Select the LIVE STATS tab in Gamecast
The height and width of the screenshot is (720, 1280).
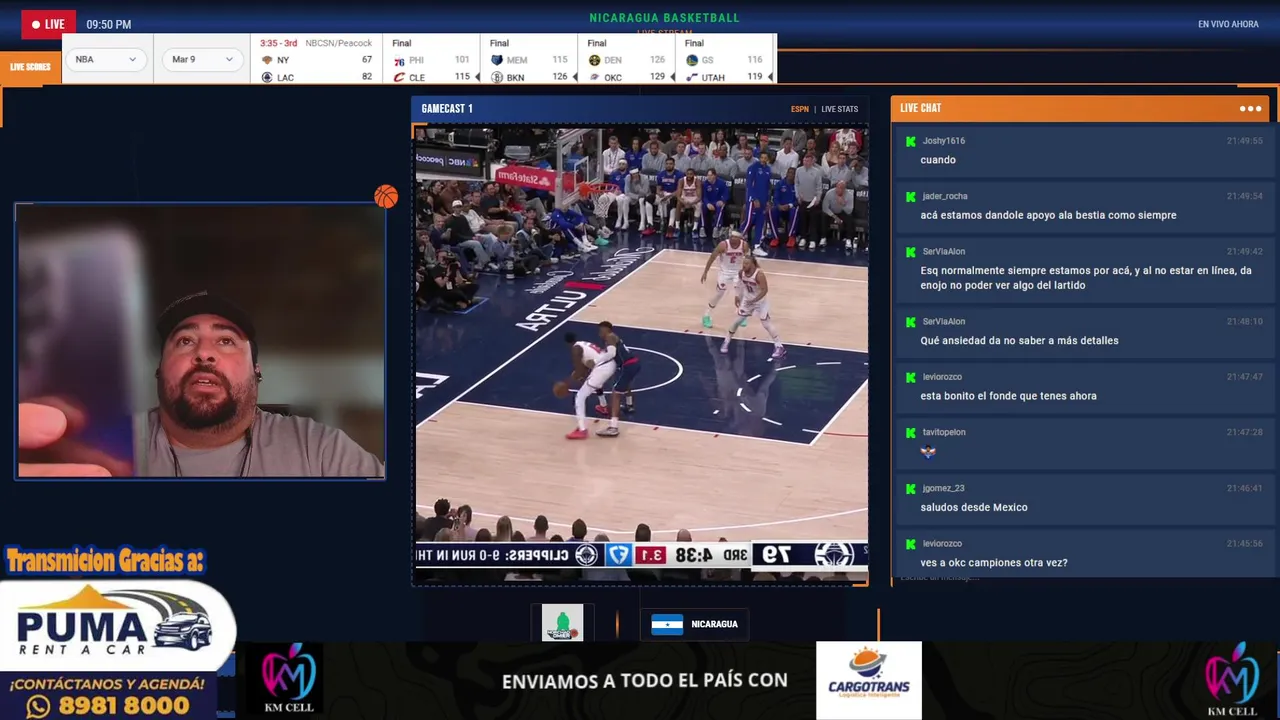coord(840,109)
